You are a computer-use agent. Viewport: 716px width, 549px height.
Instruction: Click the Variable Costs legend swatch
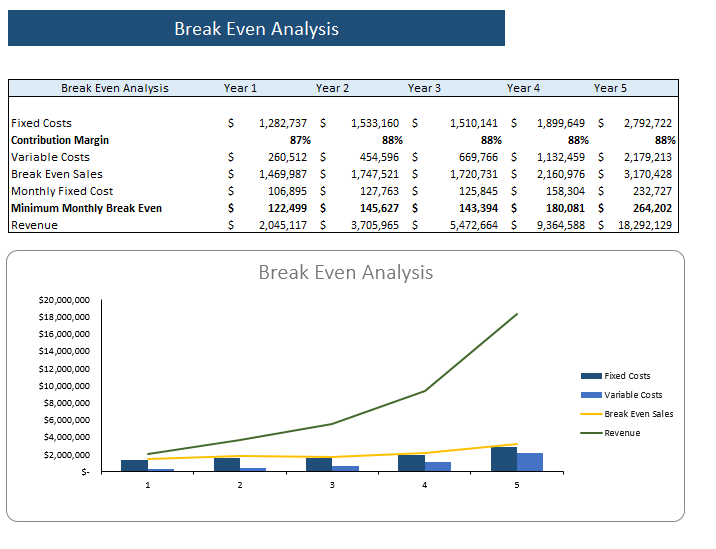(591, 395)
